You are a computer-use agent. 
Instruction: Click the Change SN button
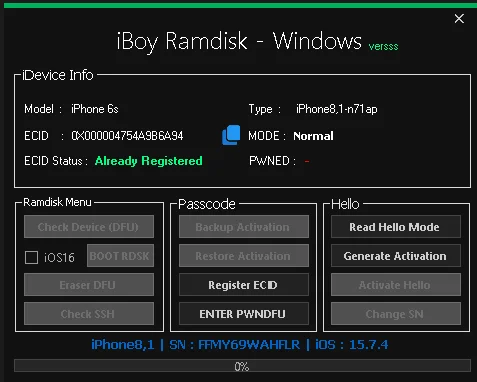pyautogui.click(x=396, y=314)
